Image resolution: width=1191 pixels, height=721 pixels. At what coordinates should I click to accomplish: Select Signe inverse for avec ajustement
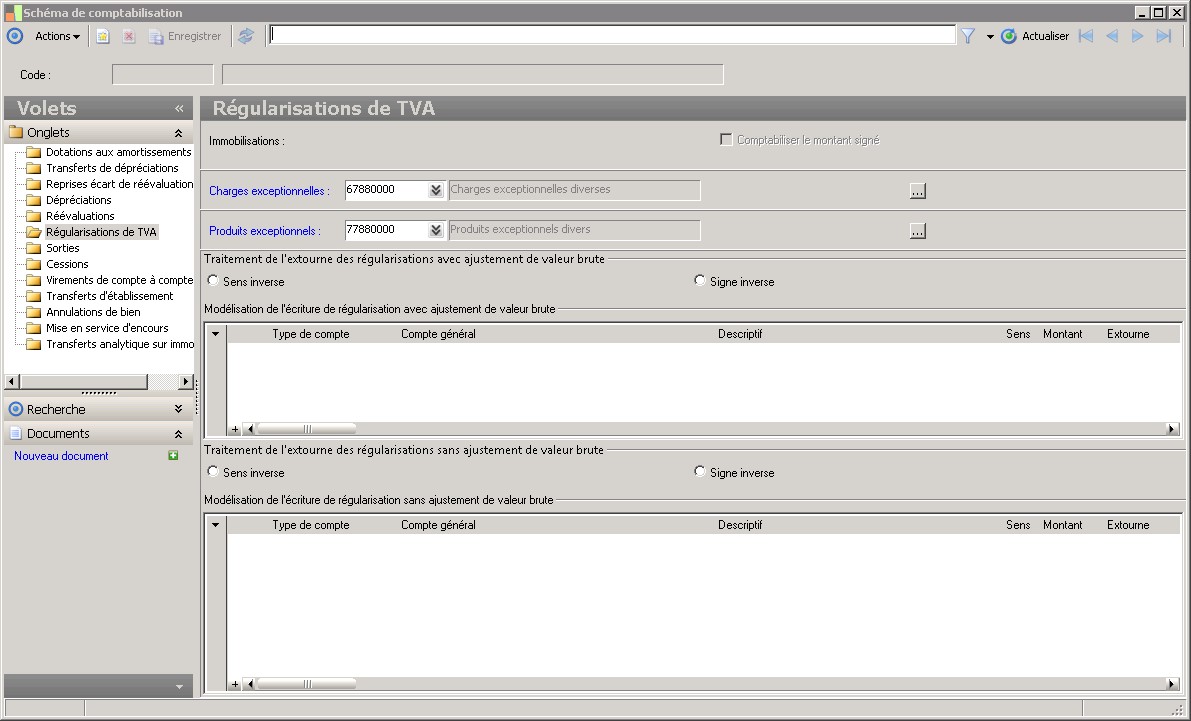click(700, 280)
